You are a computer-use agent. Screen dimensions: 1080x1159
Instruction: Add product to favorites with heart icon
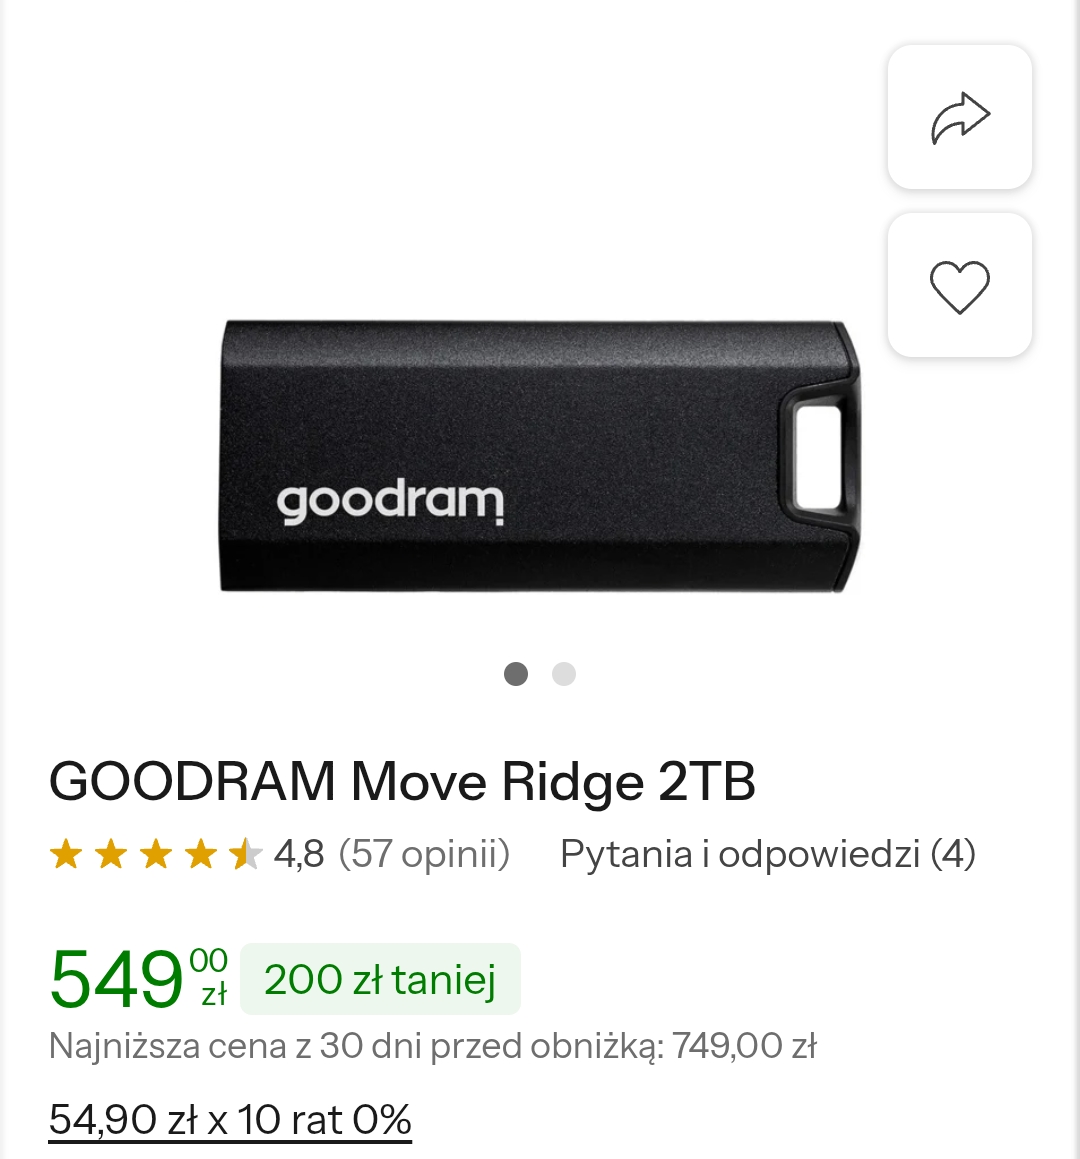[x=960, y=286]
